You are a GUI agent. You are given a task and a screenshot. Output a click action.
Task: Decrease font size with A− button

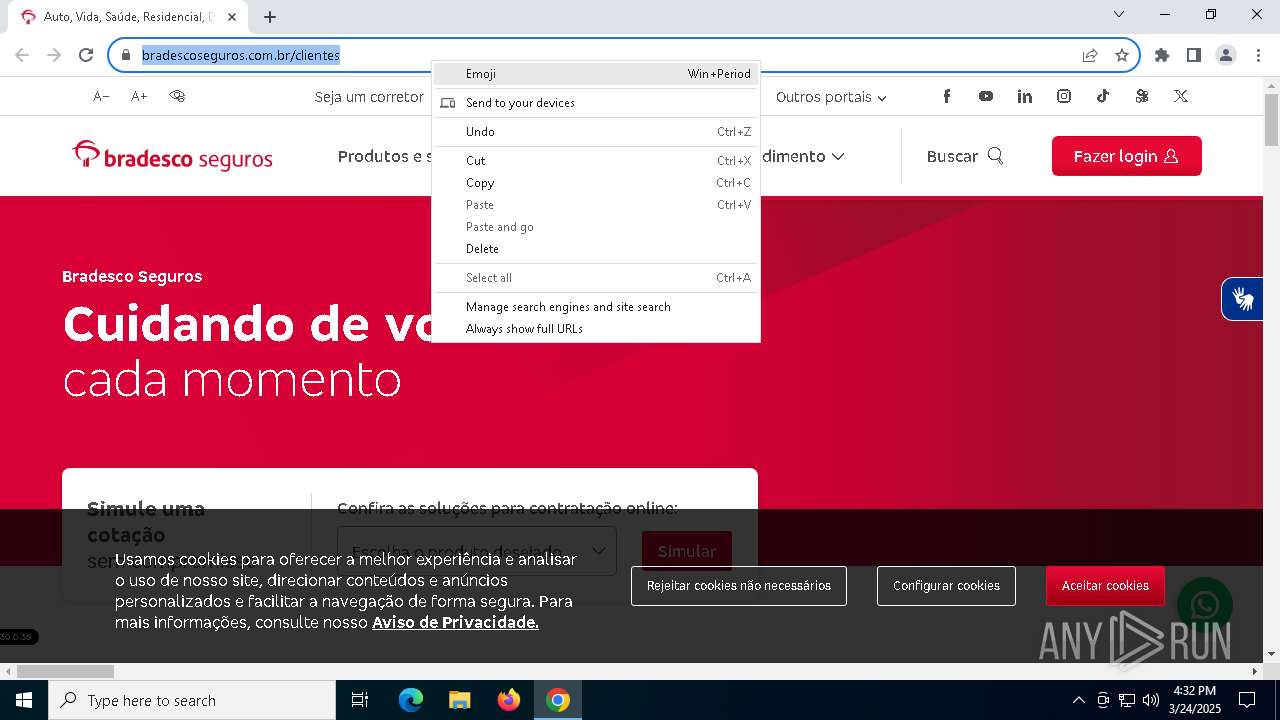coord(101,96)
